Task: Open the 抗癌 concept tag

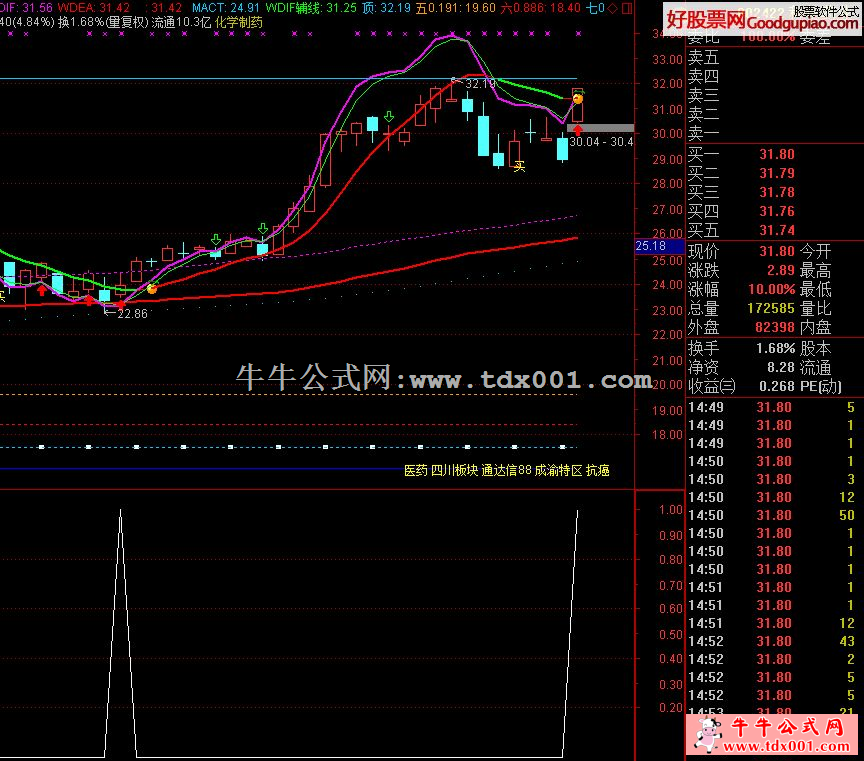Action: (597, 470)
